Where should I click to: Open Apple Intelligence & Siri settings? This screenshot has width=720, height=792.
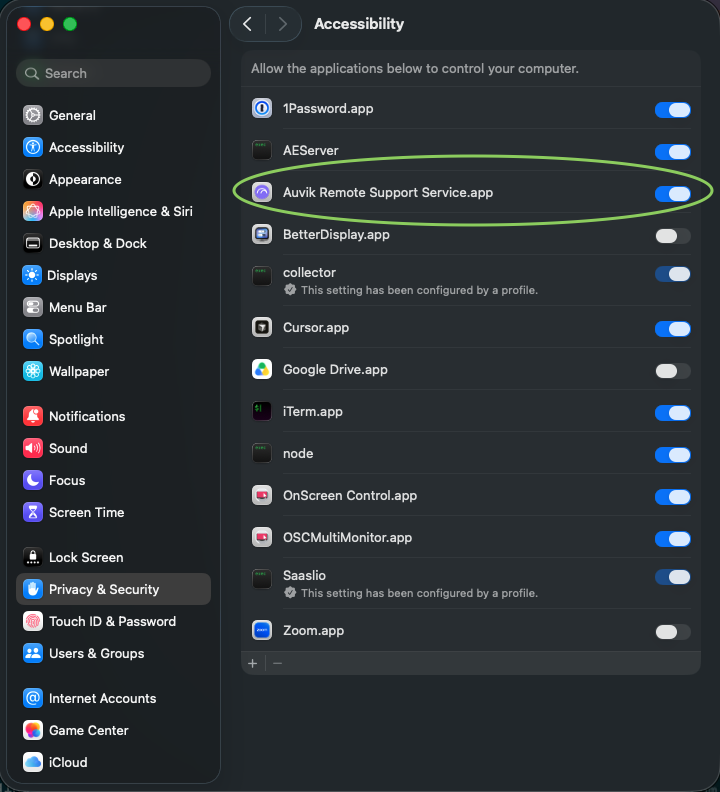click(x=113, y=211)
